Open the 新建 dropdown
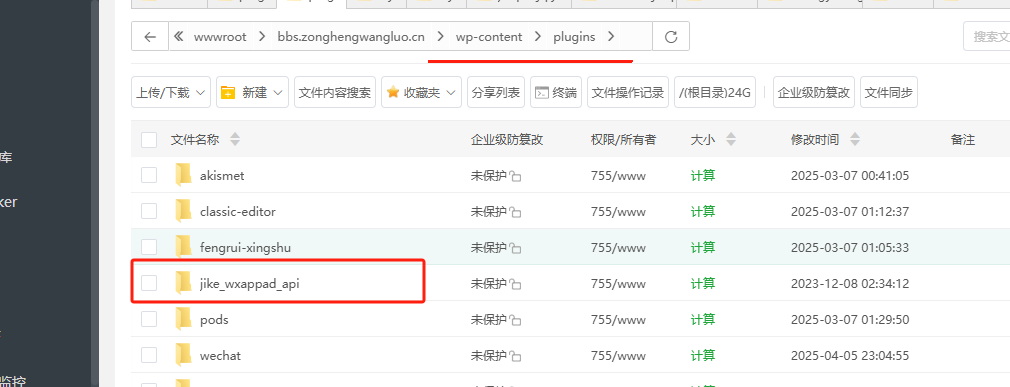The image size is (1010, 387). [x=252, y=93]
